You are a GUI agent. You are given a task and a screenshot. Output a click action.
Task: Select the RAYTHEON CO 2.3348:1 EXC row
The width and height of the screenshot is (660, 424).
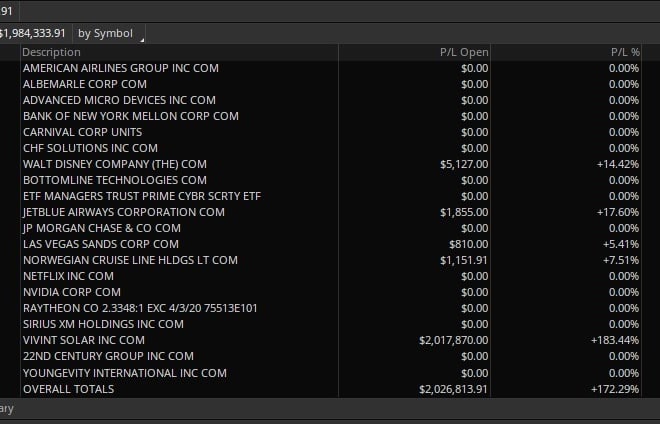(x=140, y=308)
